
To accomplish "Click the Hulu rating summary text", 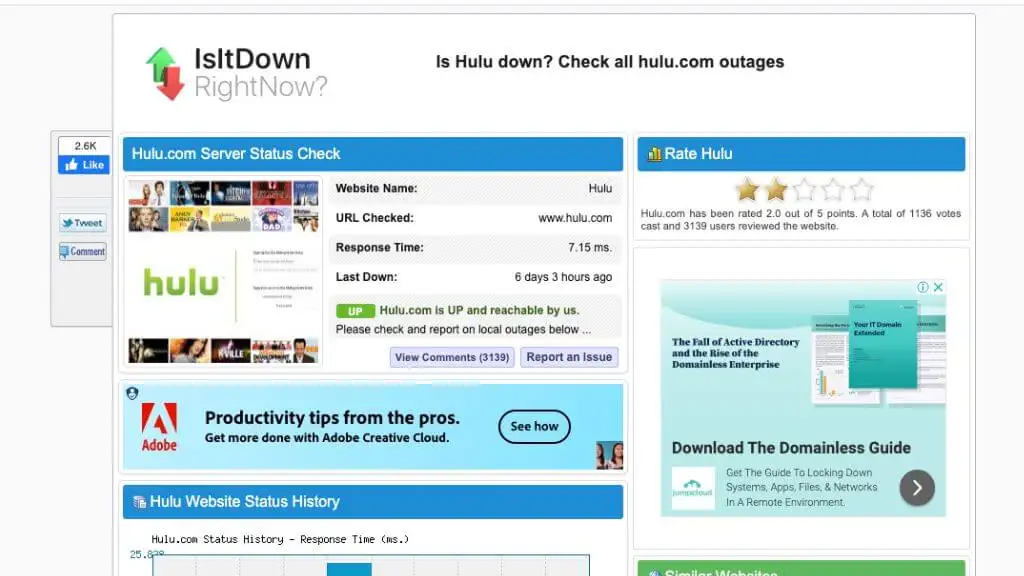I will tap(801, 219).
